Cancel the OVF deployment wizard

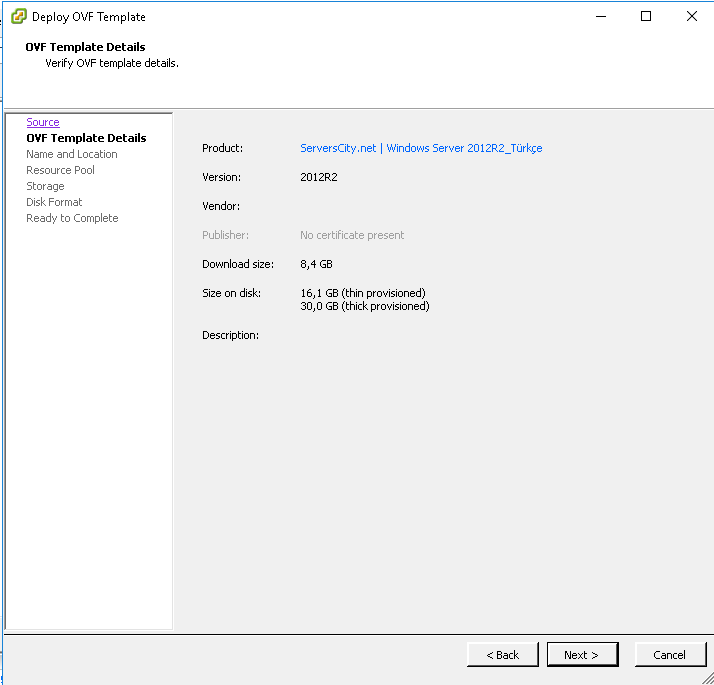pyautogui.click(x=670, y=654)
